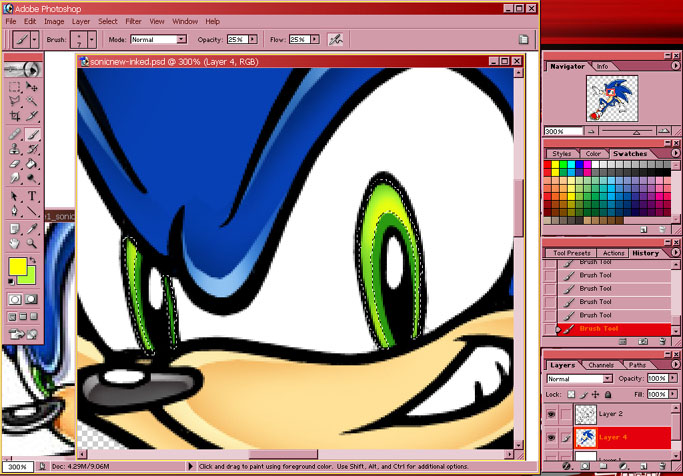Open the tool preset picker arrow

coord(34,40)
